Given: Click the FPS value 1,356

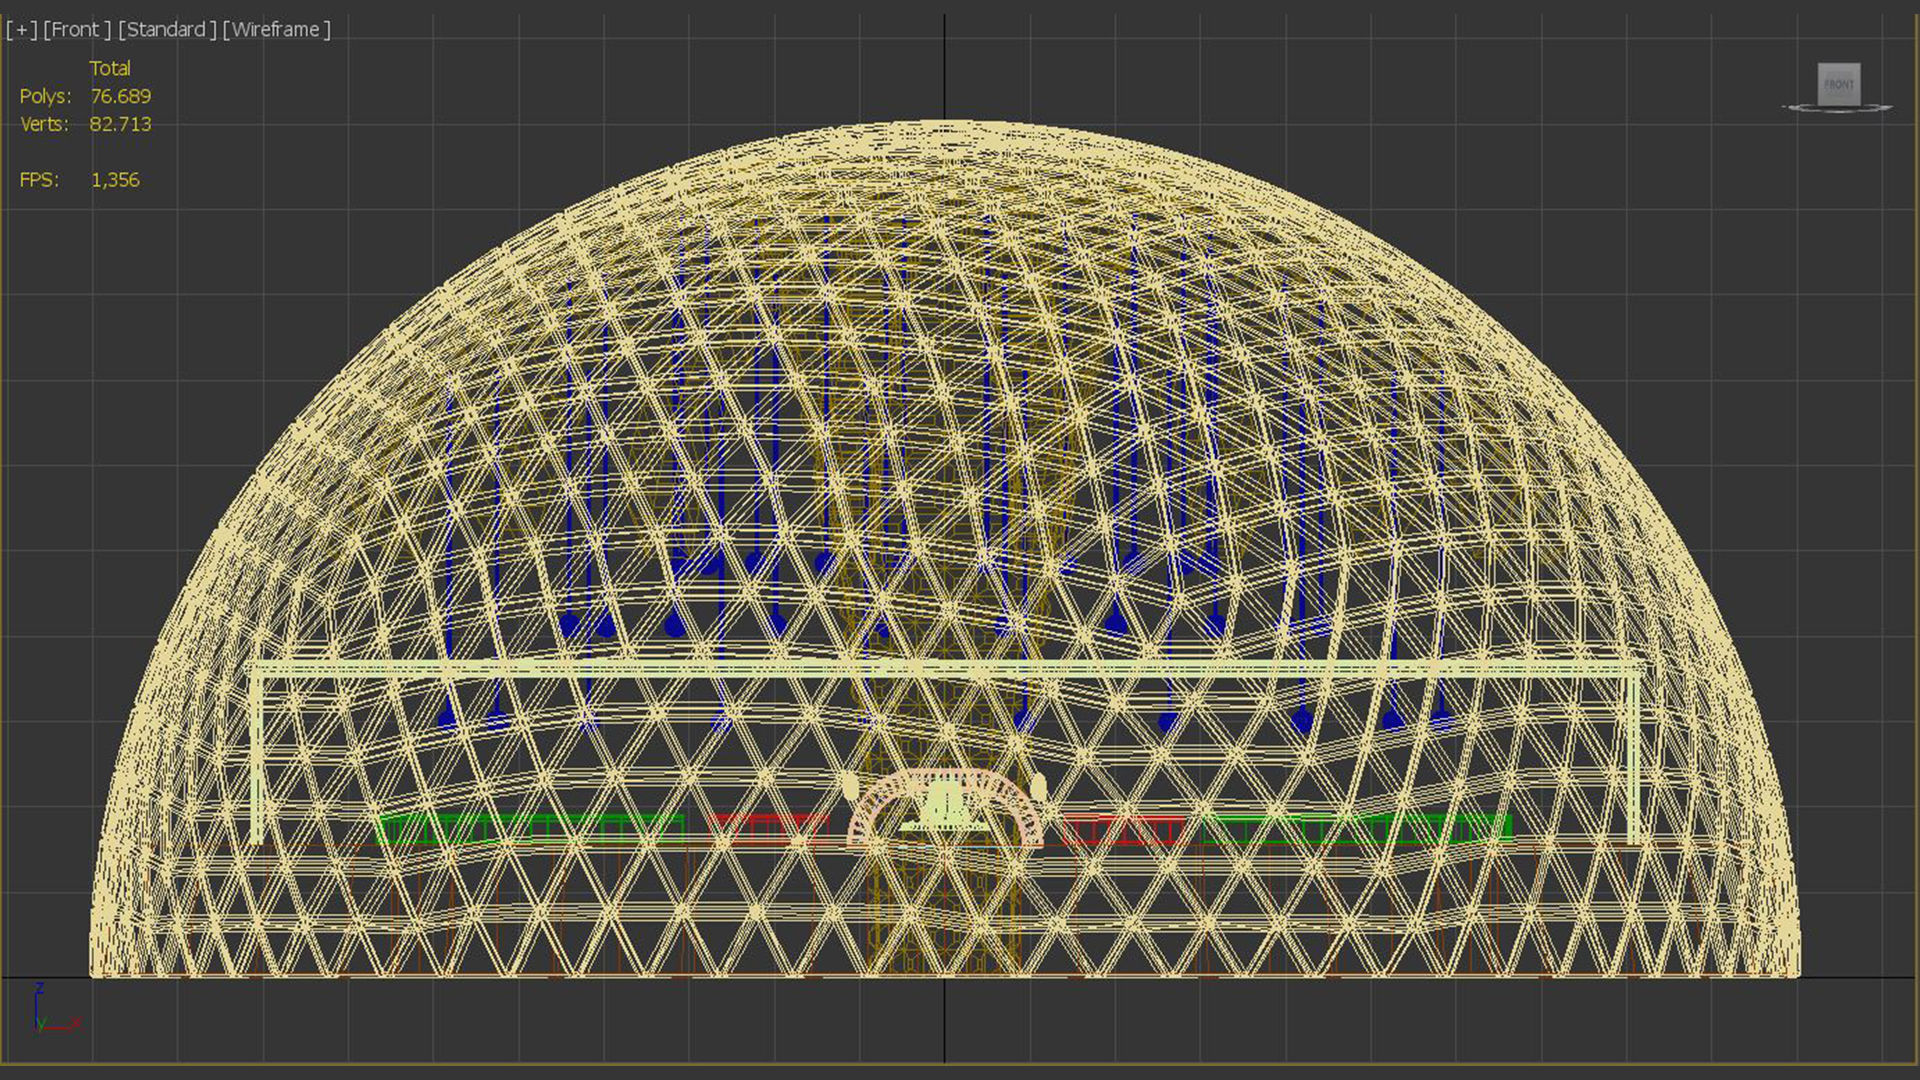Looking at the screenshot, I should point(115,180).
